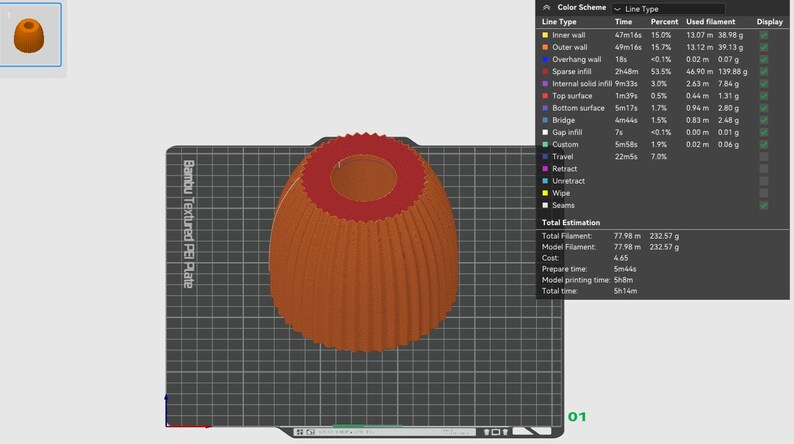Screen dimensions: 794x444
Task: Click the blue Bridge color swatch
Action: (545, 120)
